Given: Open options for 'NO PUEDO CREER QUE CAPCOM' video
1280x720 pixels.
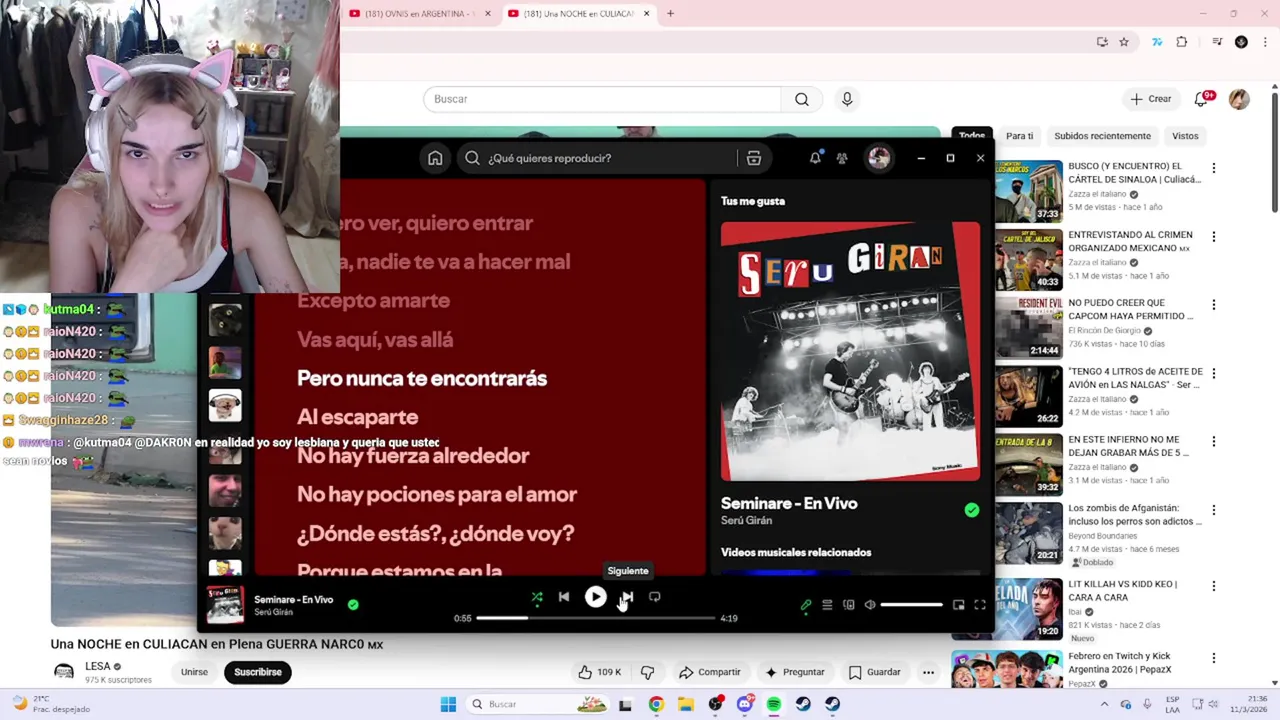Looking at the screenshot, I should coord(1214,305).
